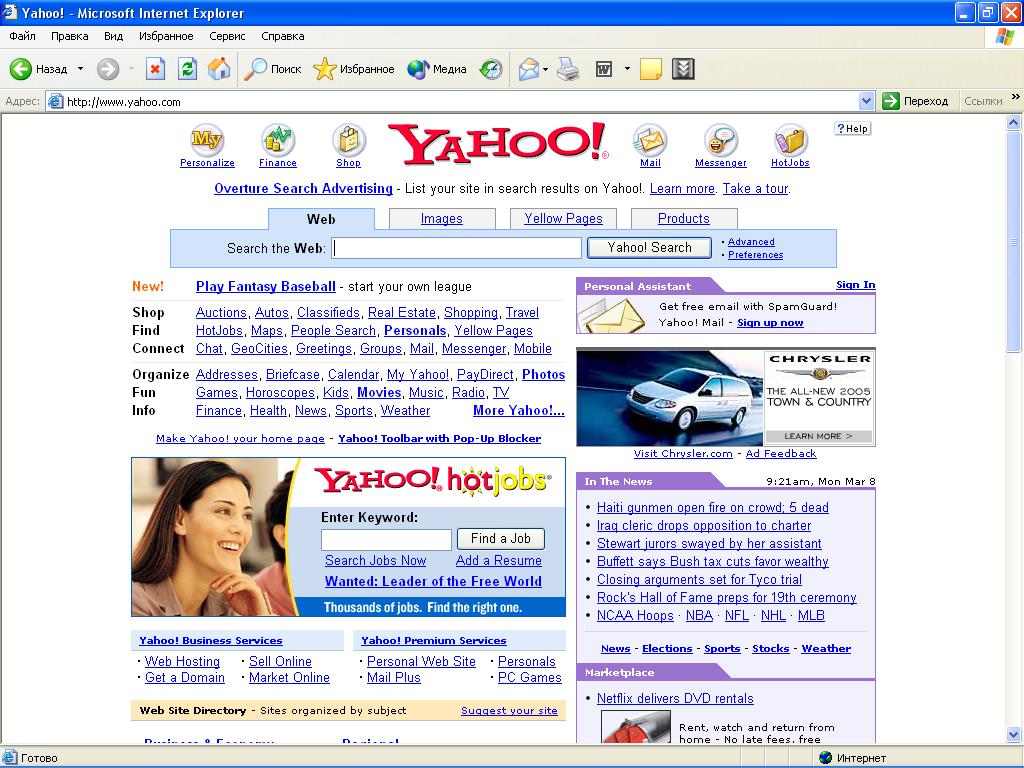Open the Play Fantasy Baseball link
Viewport: 1024px width, 768px height.
click(x=266, y=286)
